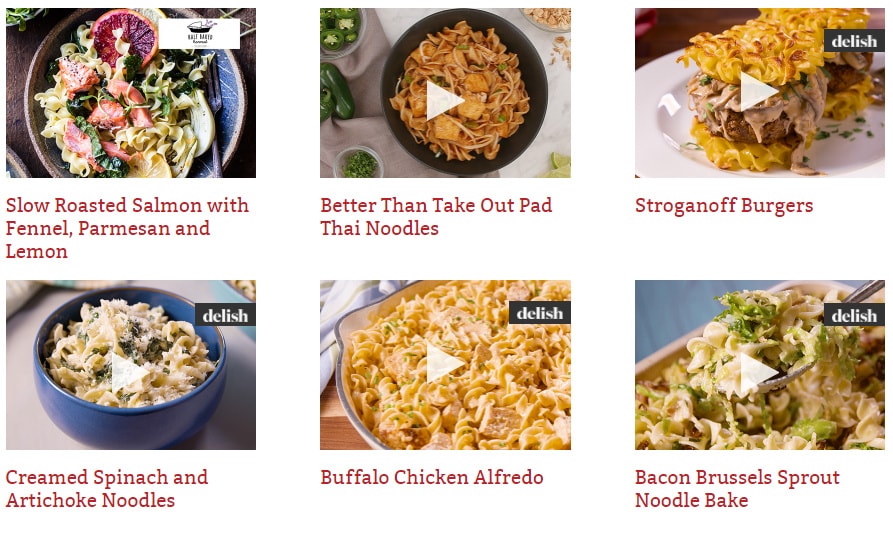Screen dimensions: 893x534
Task: Play the Buffalo Chicken Alfredo video
Action: pyautogui.click(x=444, y=363)
